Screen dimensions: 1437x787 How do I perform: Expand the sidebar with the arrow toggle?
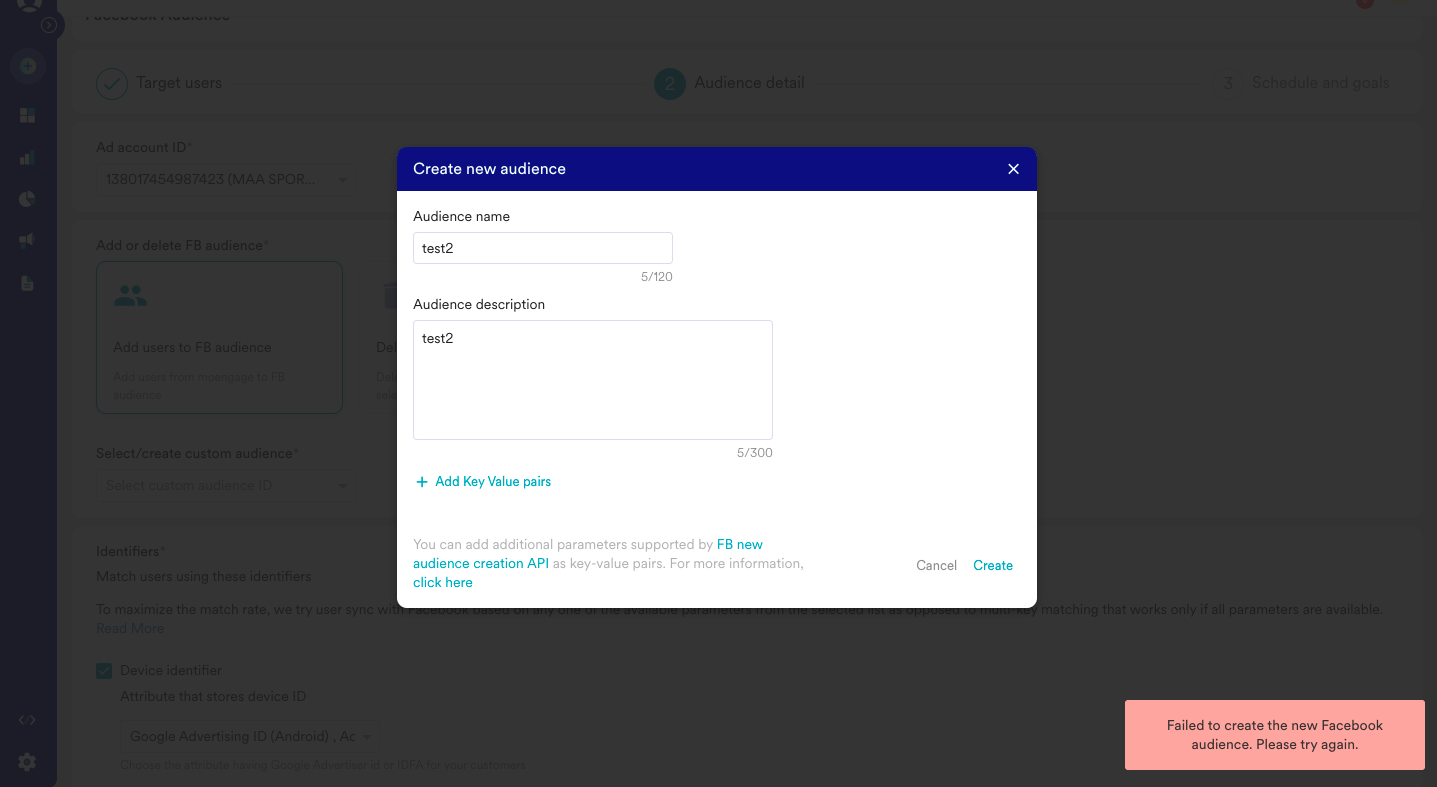tap(48, 25)
